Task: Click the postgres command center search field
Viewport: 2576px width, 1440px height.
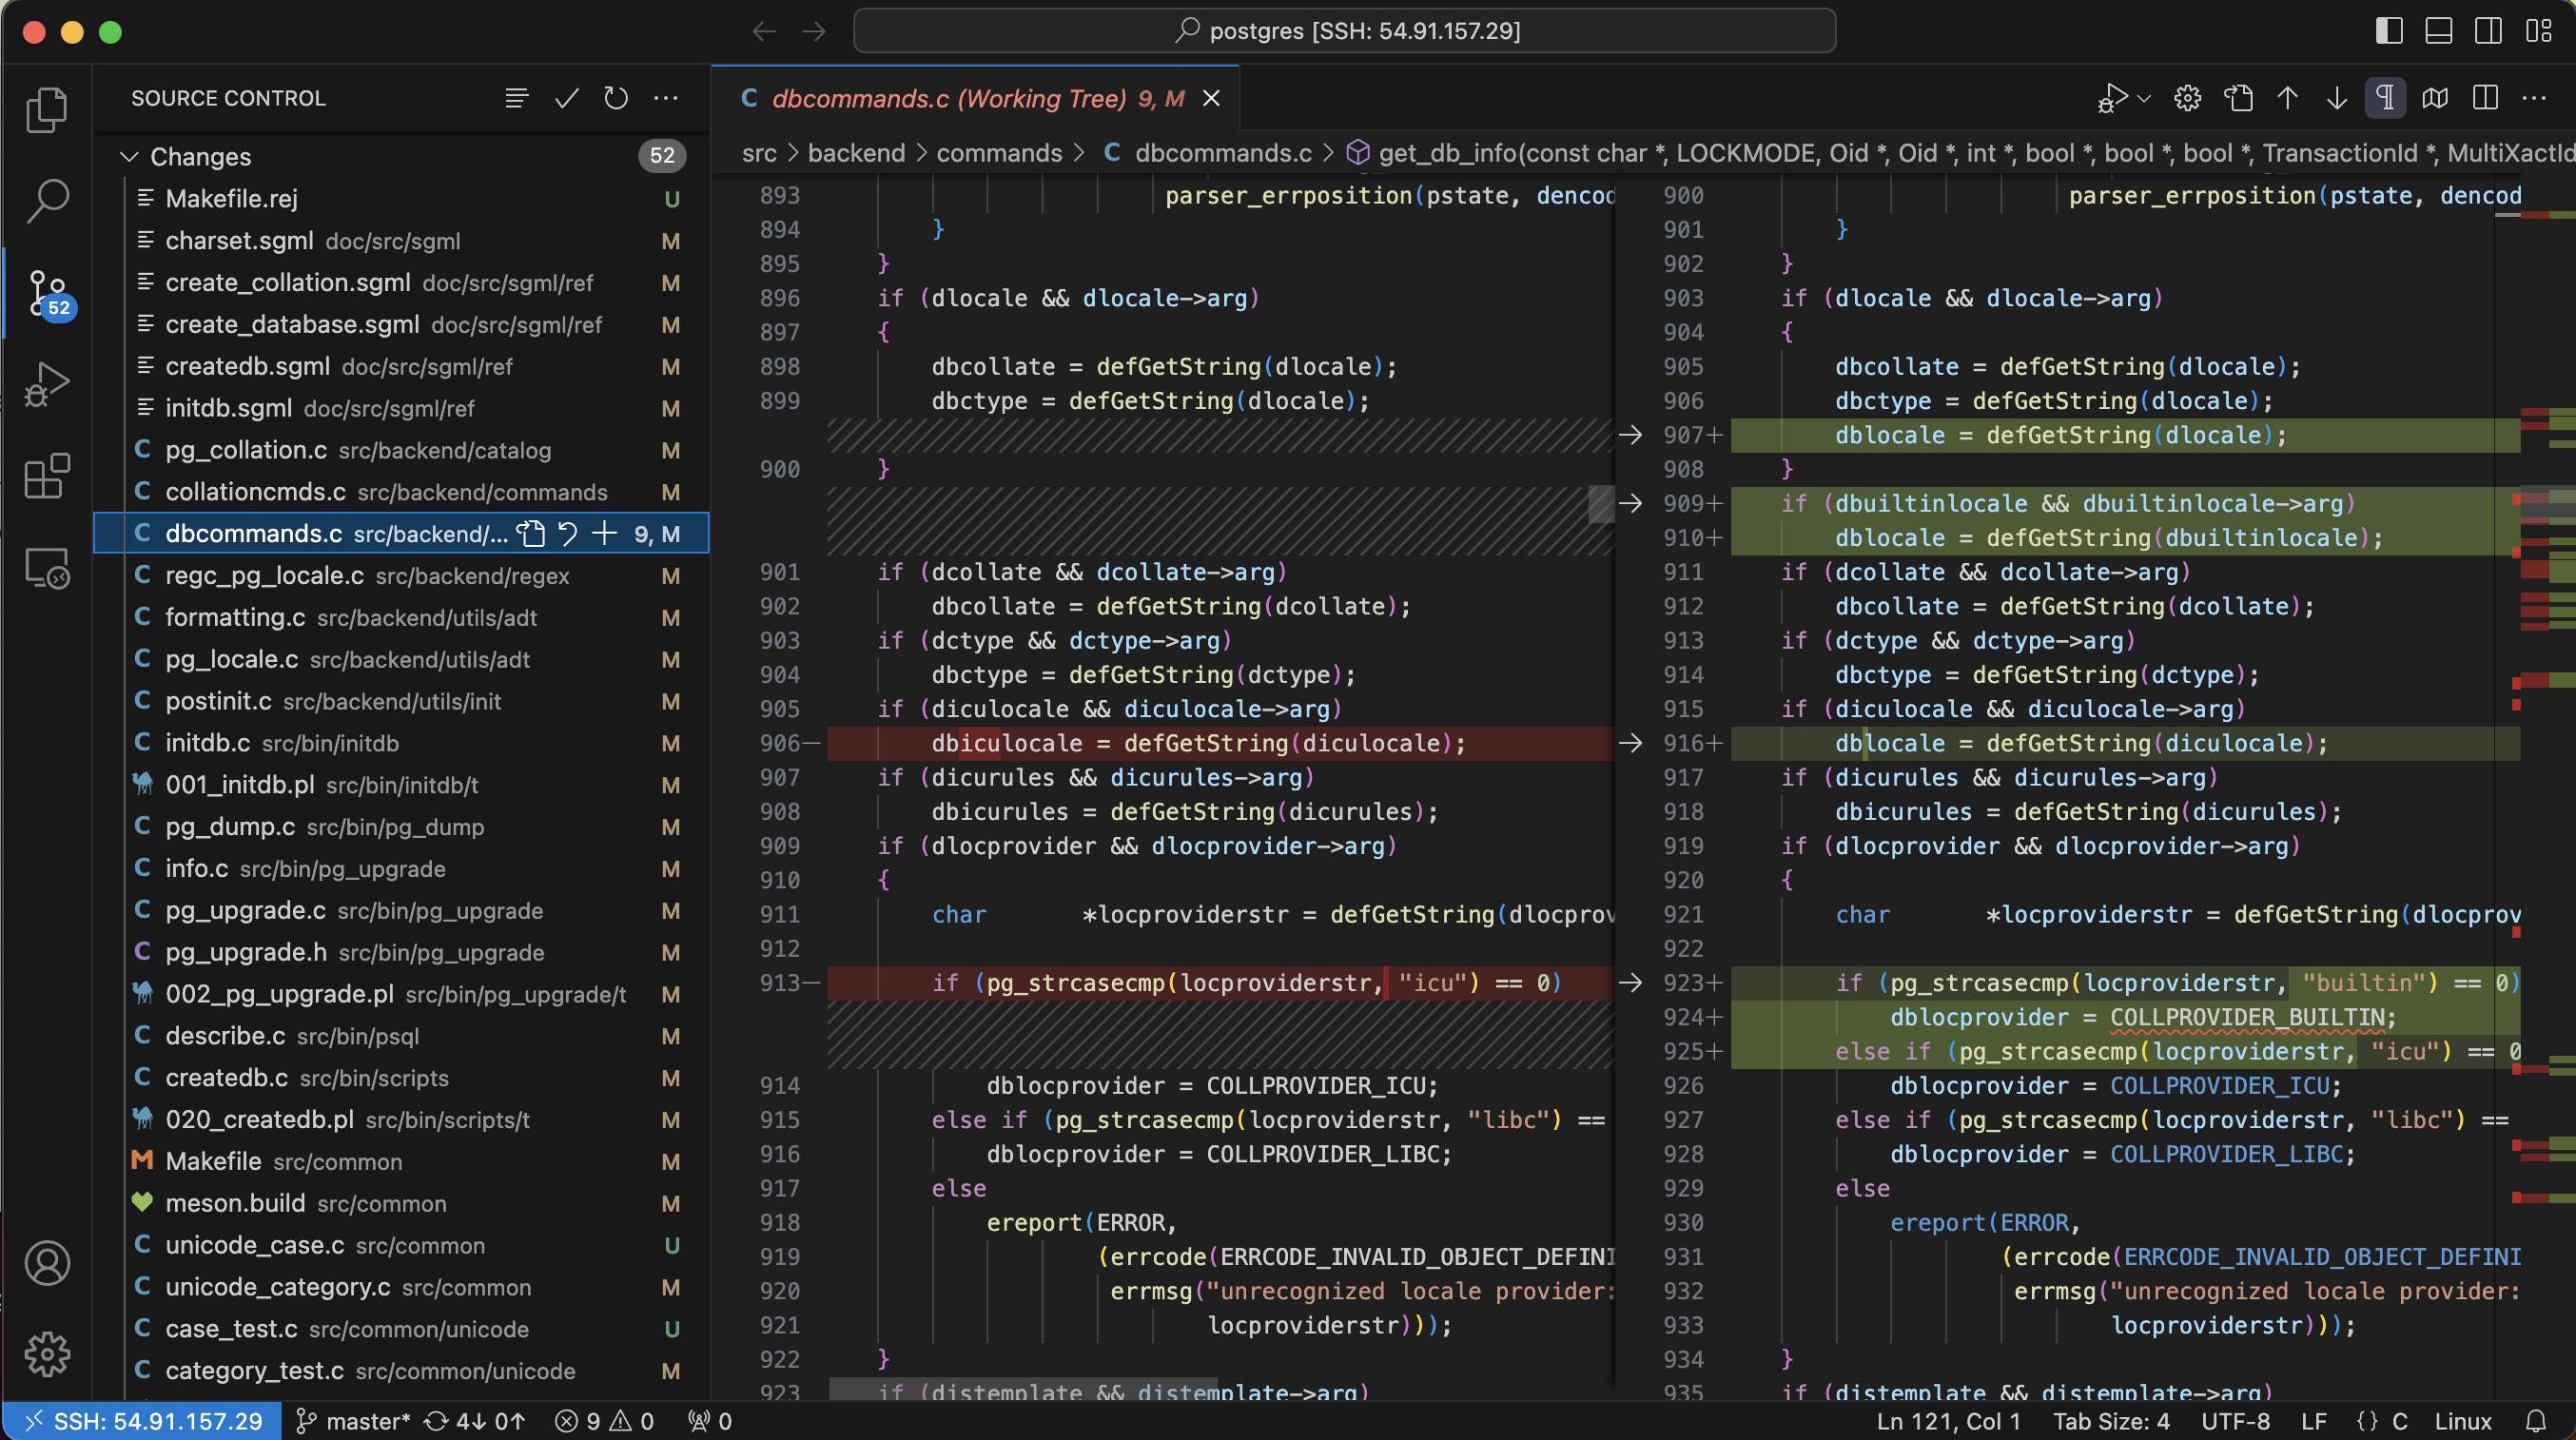Action: [x=1343, y=31]
